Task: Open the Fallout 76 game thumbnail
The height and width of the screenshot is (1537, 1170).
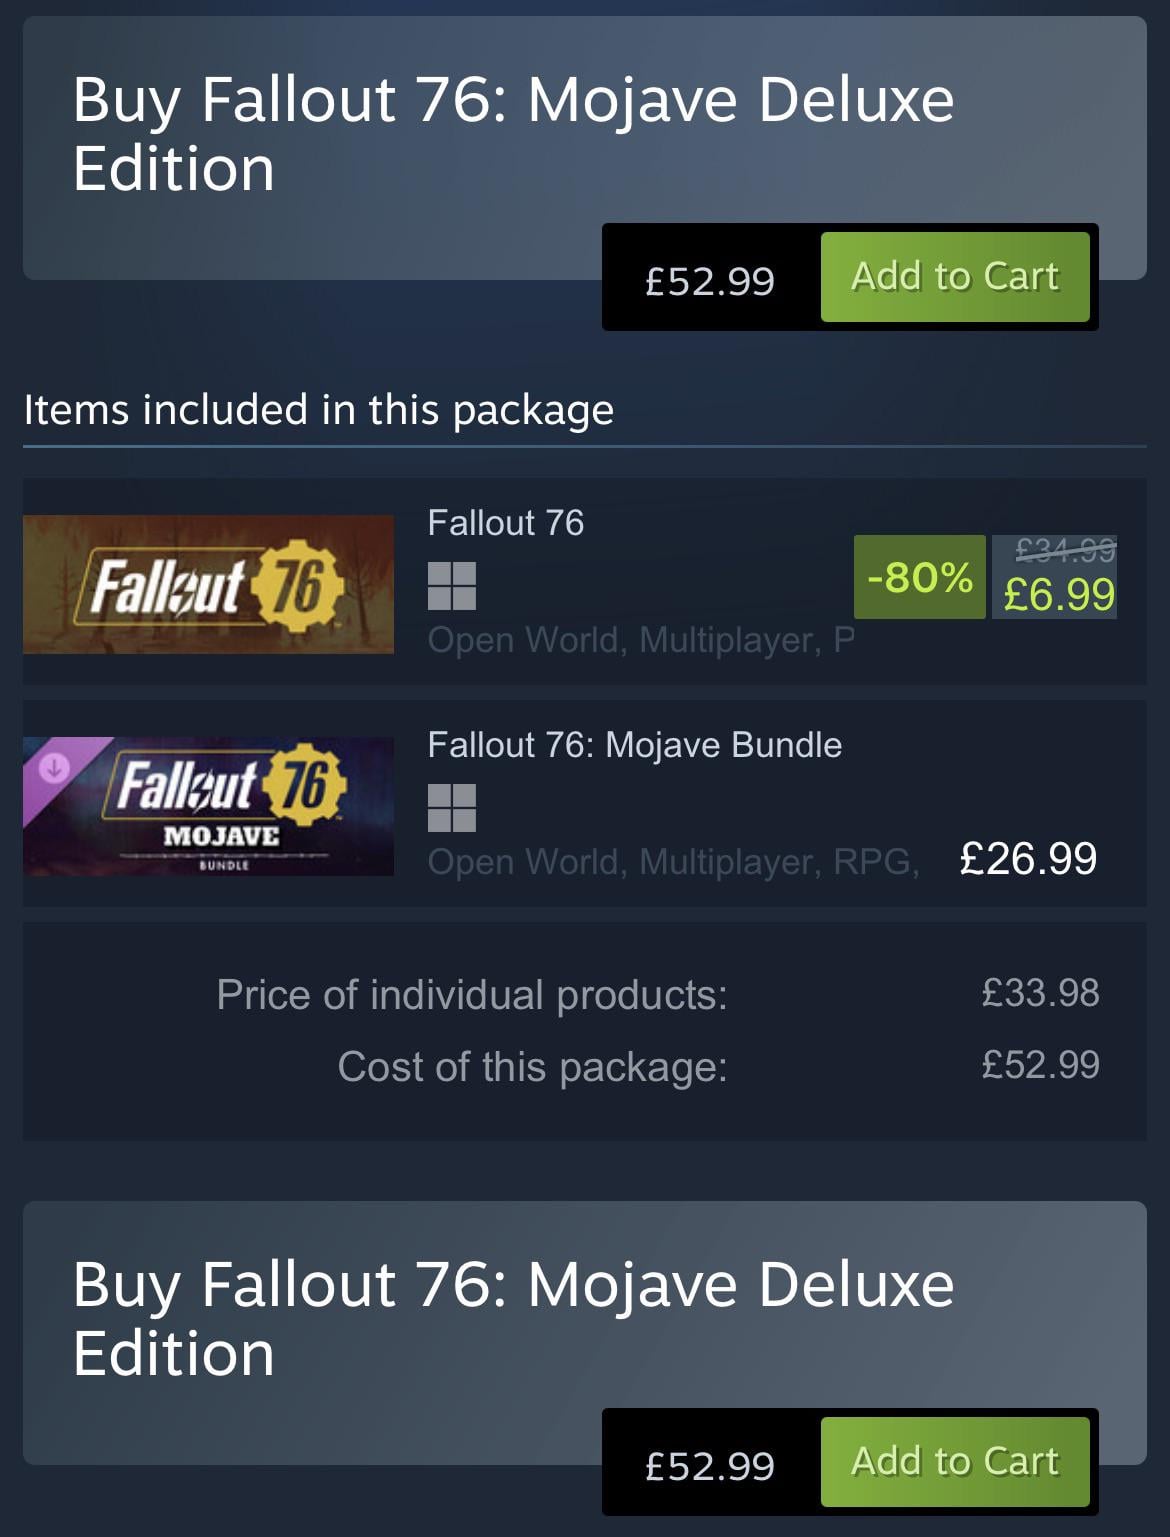Action: [208, 585]
